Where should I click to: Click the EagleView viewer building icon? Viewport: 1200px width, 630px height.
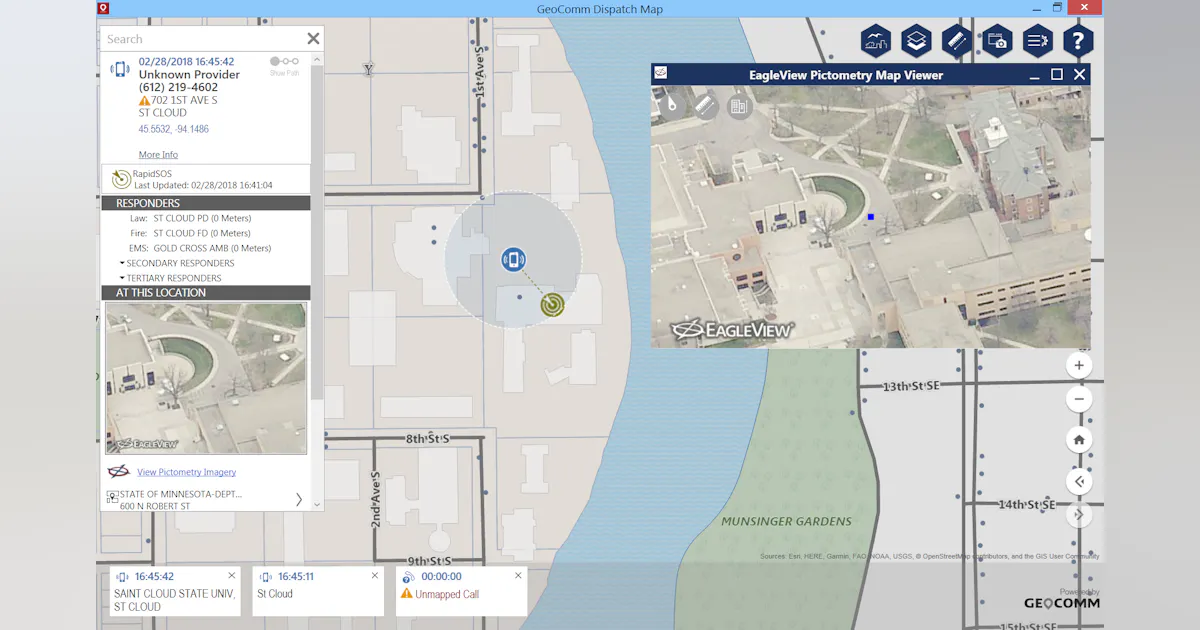(739, 105)
